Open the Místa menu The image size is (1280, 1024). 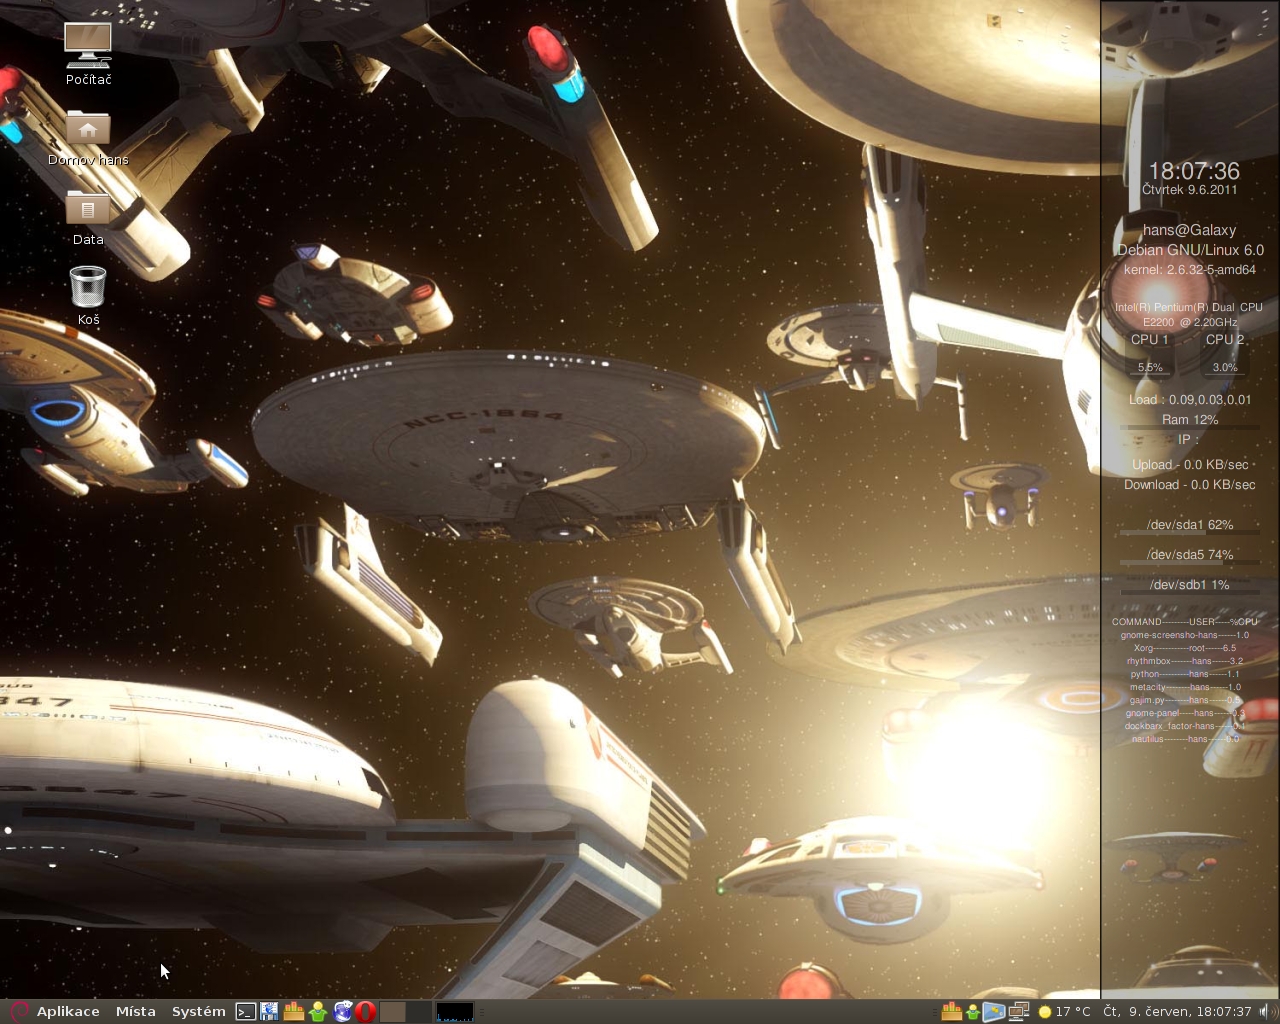pyautogui.click(x=136, y=1011)
